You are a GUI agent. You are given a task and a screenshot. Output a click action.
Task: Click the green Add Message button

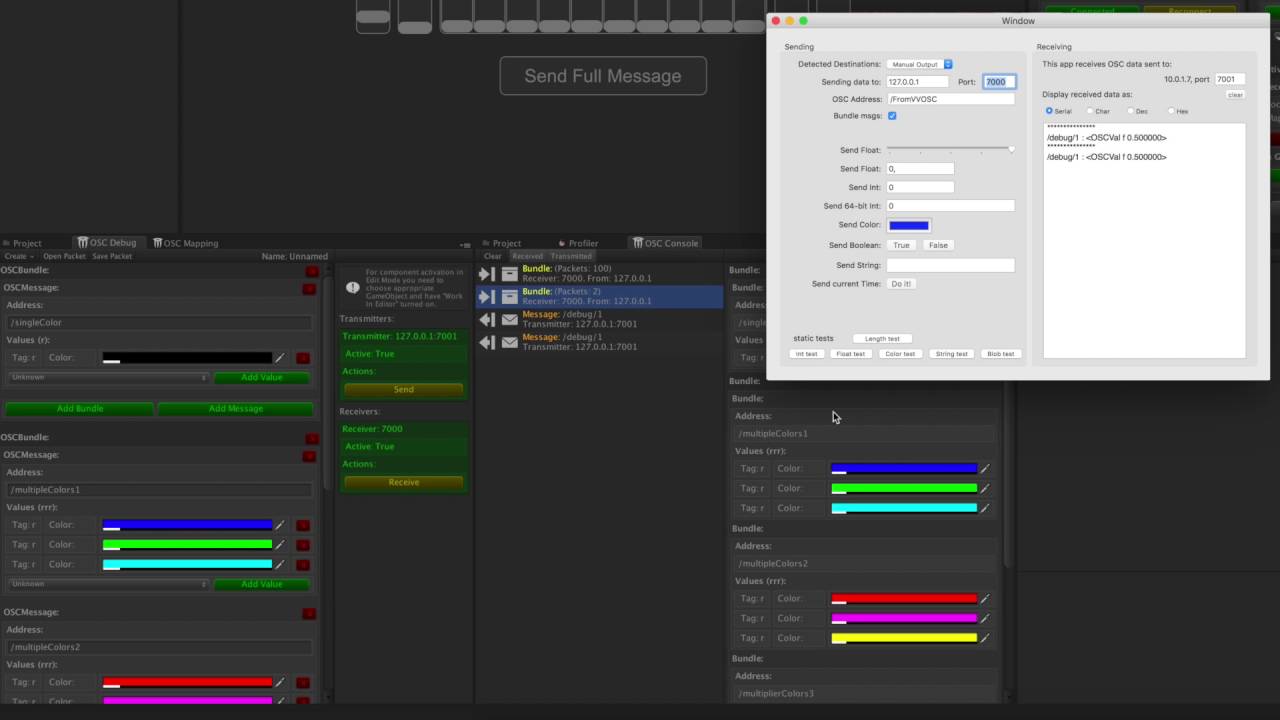tap(236, 408)
